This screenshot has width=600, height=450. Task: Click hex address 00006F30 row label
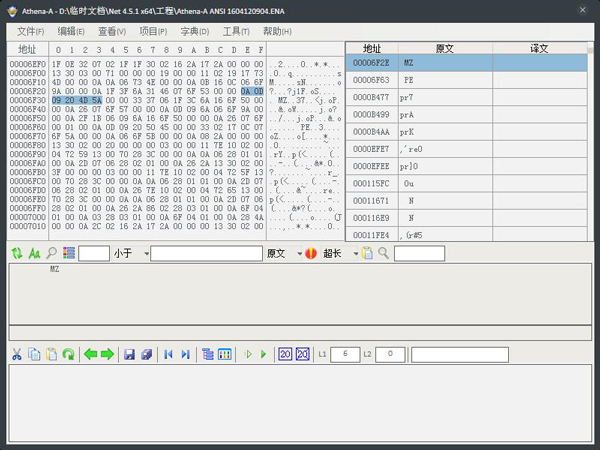pos(28,100)
